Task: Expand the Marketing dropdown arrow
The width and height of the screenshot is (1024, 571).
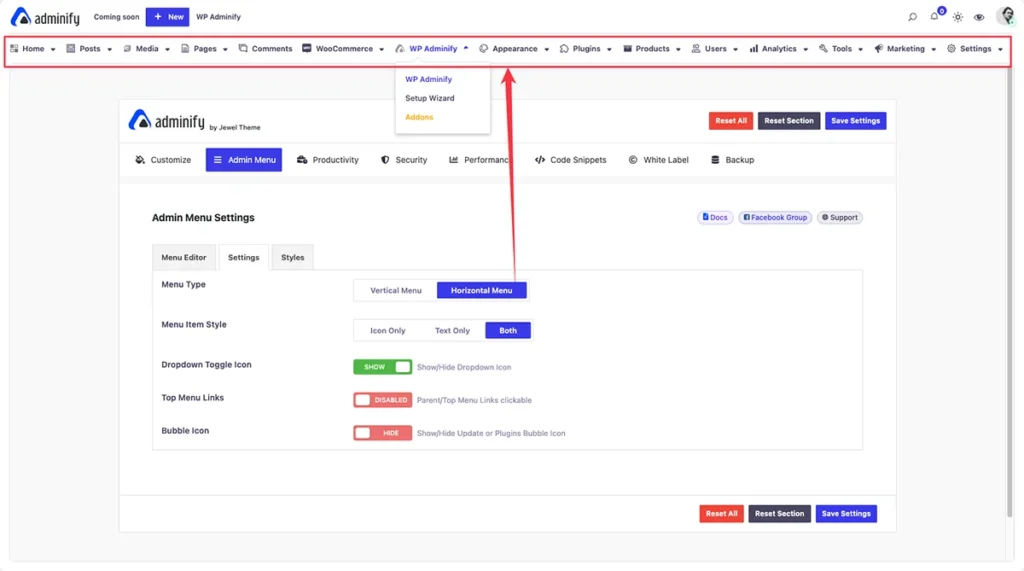Action: (934, 49)
